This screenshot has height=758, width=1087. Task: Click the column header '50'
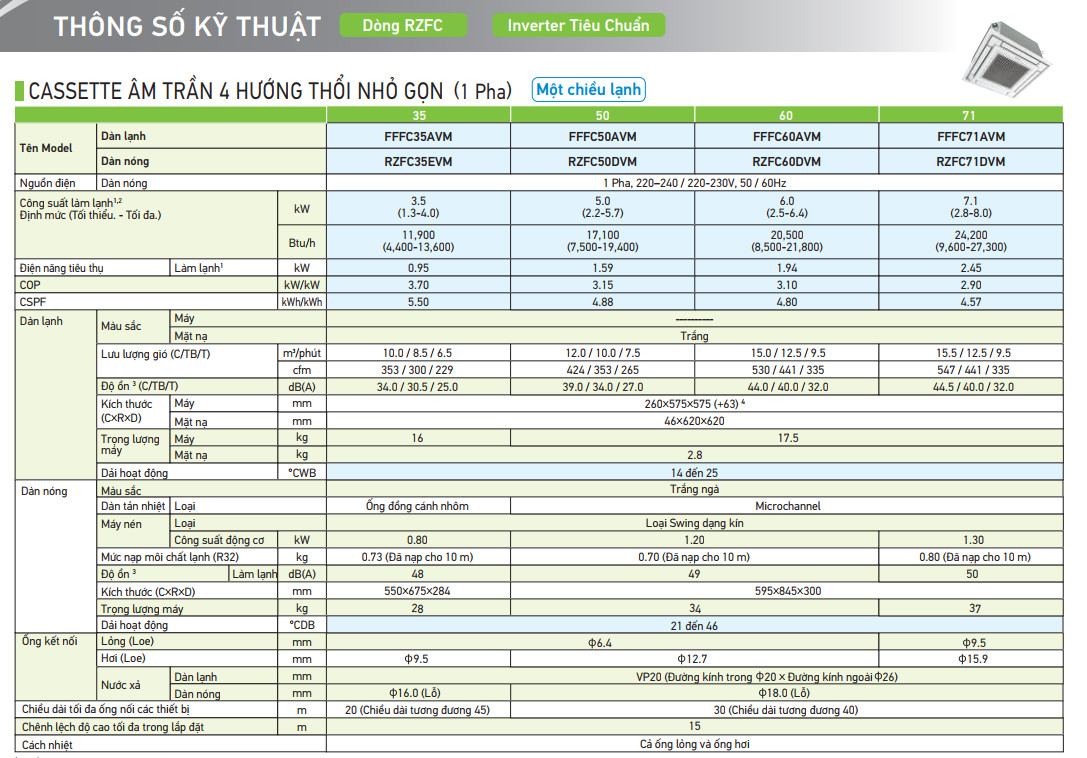[602, 115]
